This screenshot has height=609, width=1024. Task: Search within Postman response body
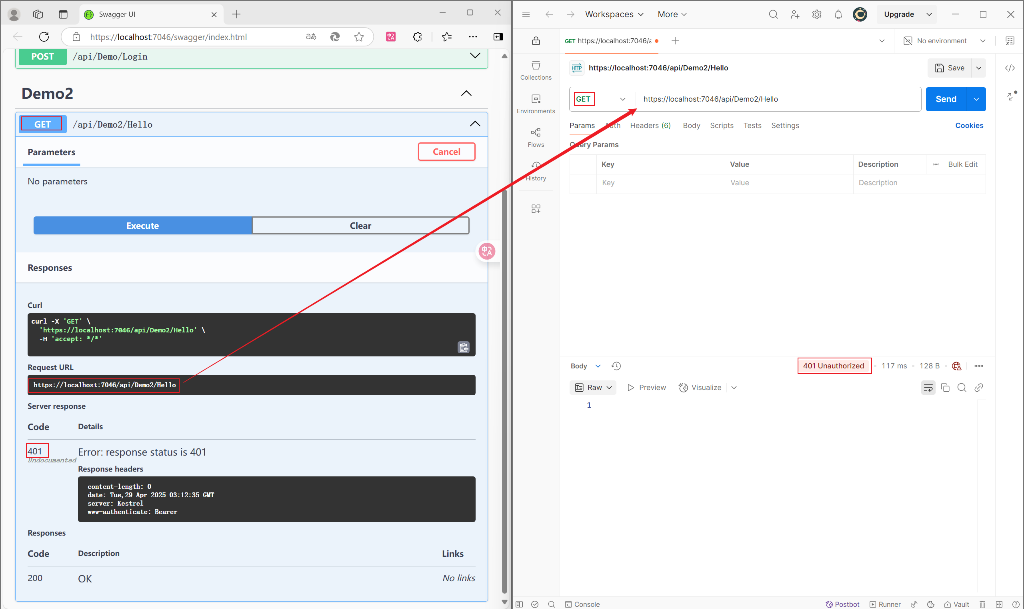[962, 388]
